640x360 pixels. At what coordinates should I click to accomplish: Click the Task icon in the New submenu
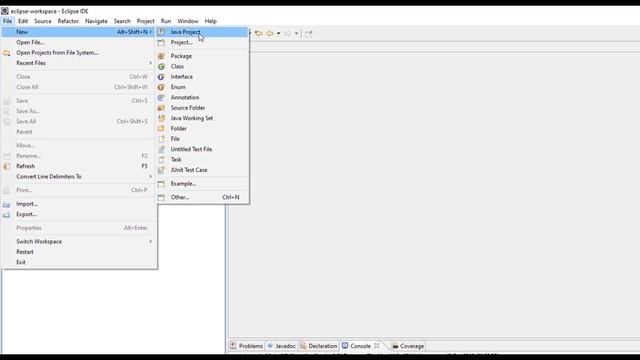161,160
